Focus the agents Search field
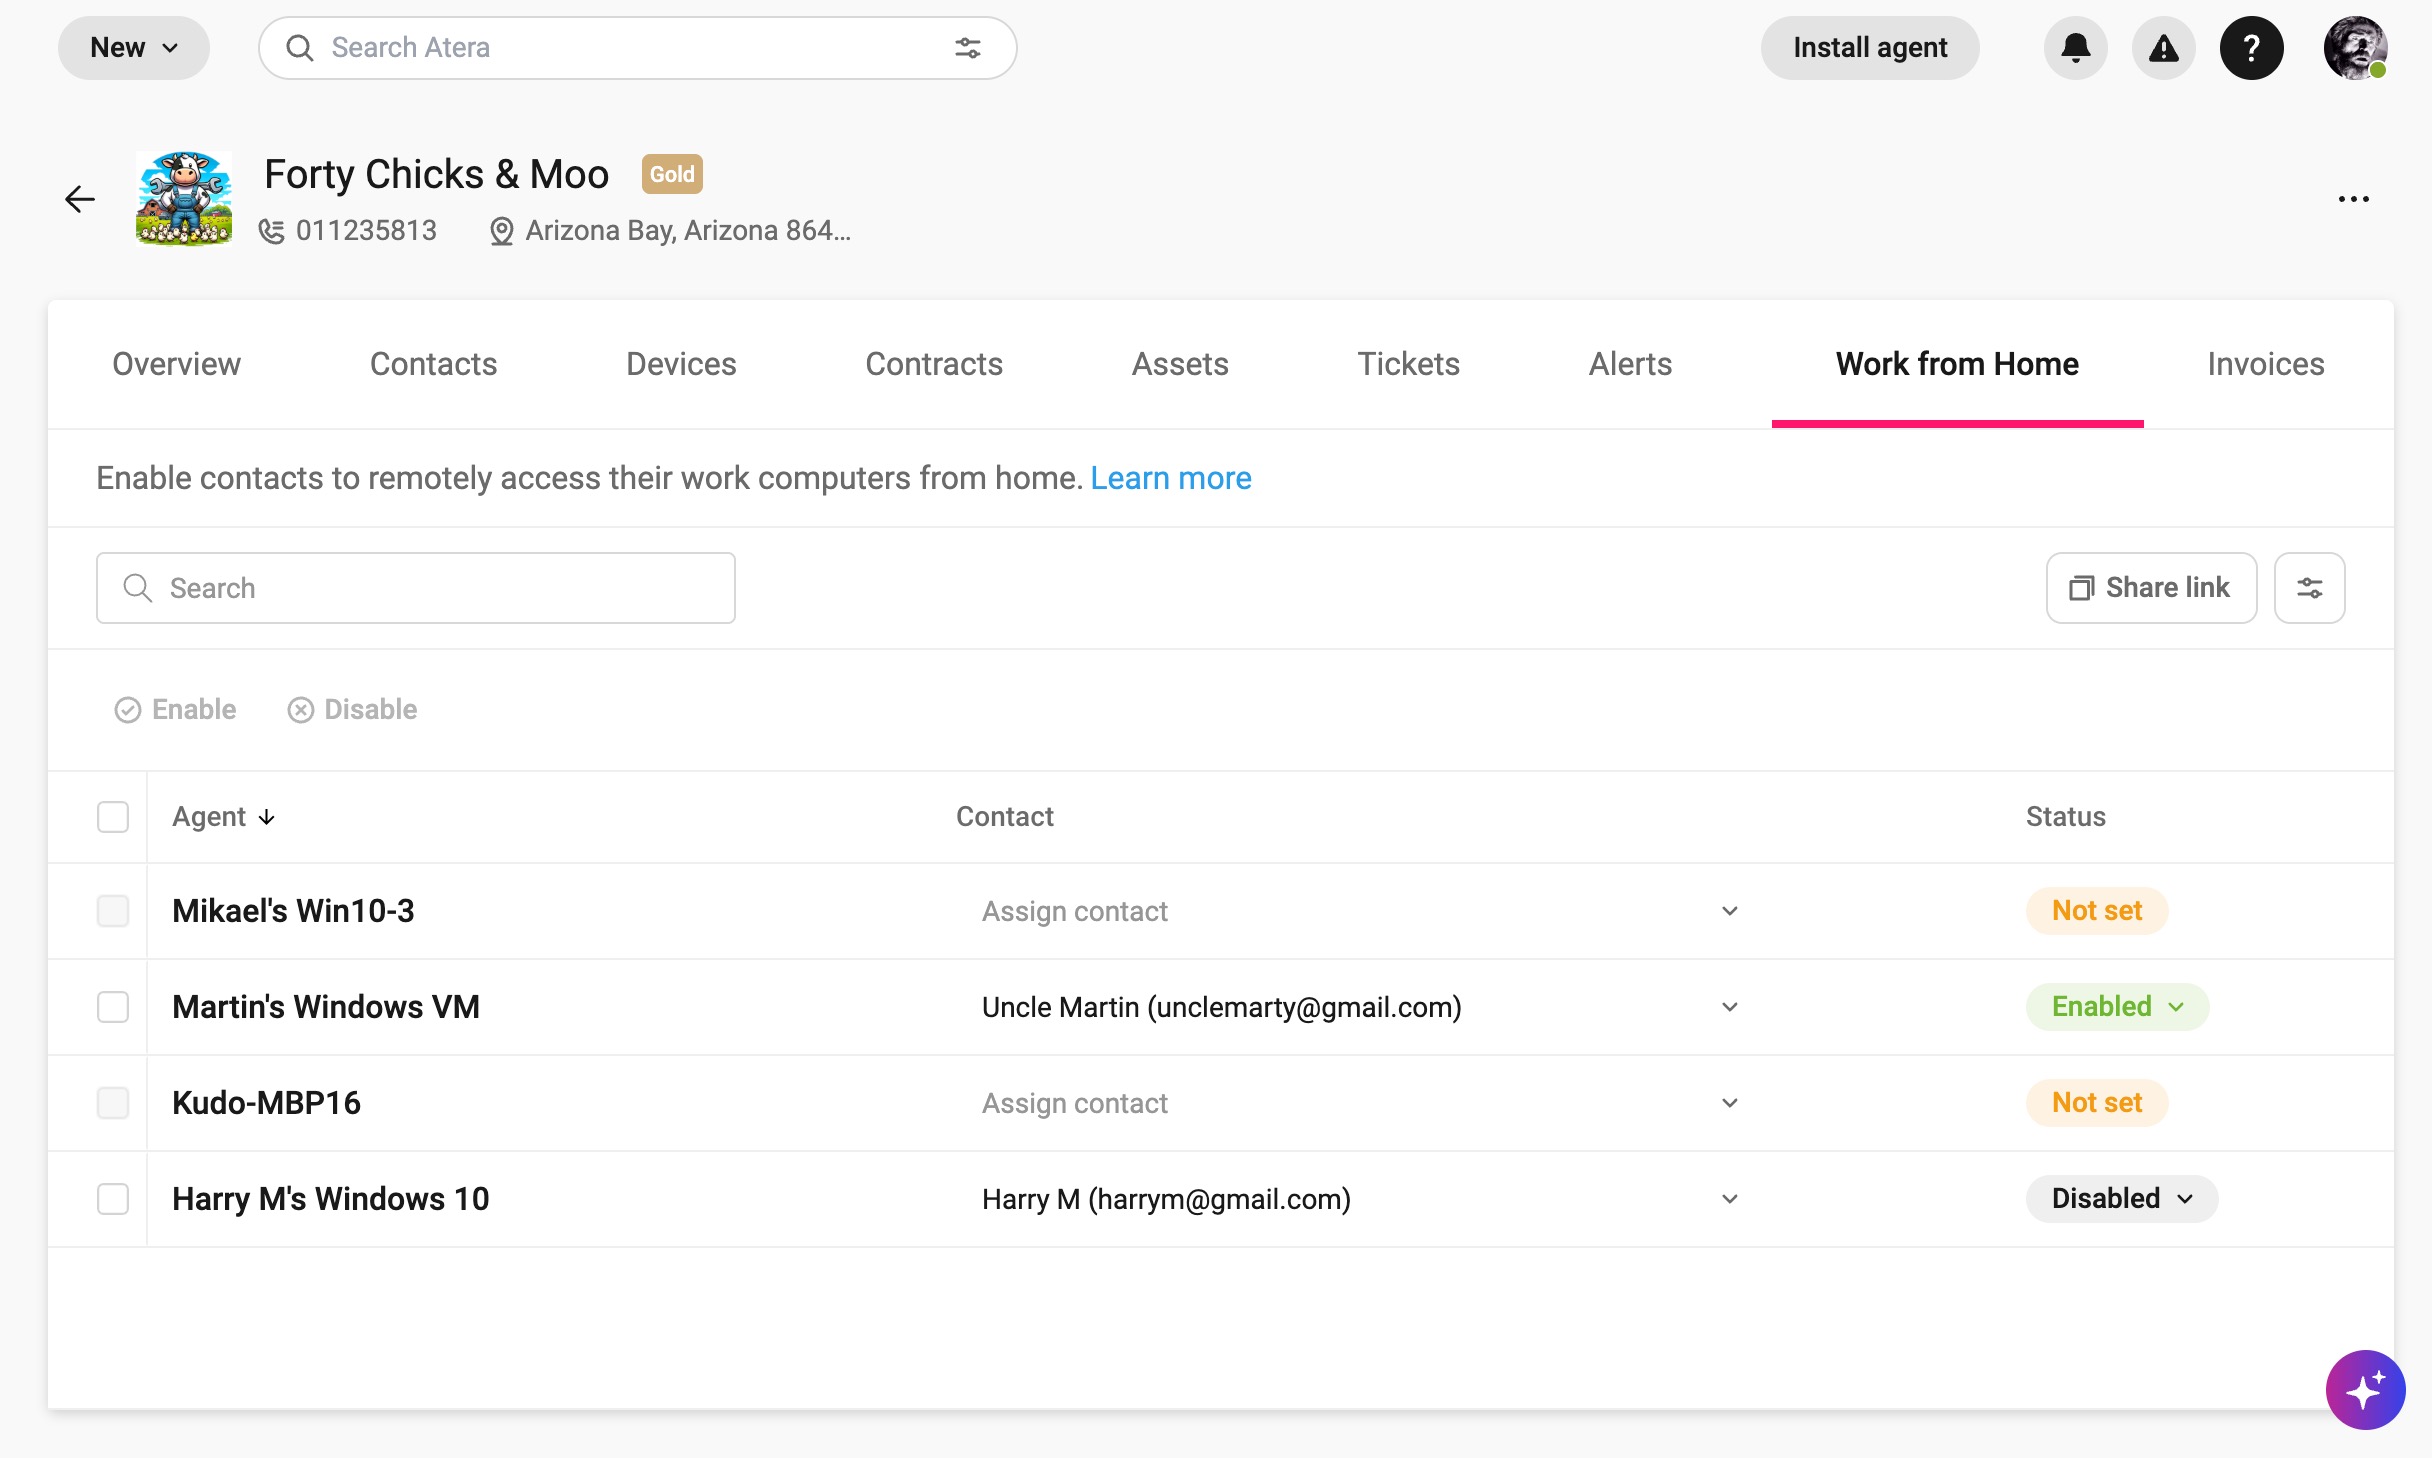2432x1458 pixels. pos(416,588)
